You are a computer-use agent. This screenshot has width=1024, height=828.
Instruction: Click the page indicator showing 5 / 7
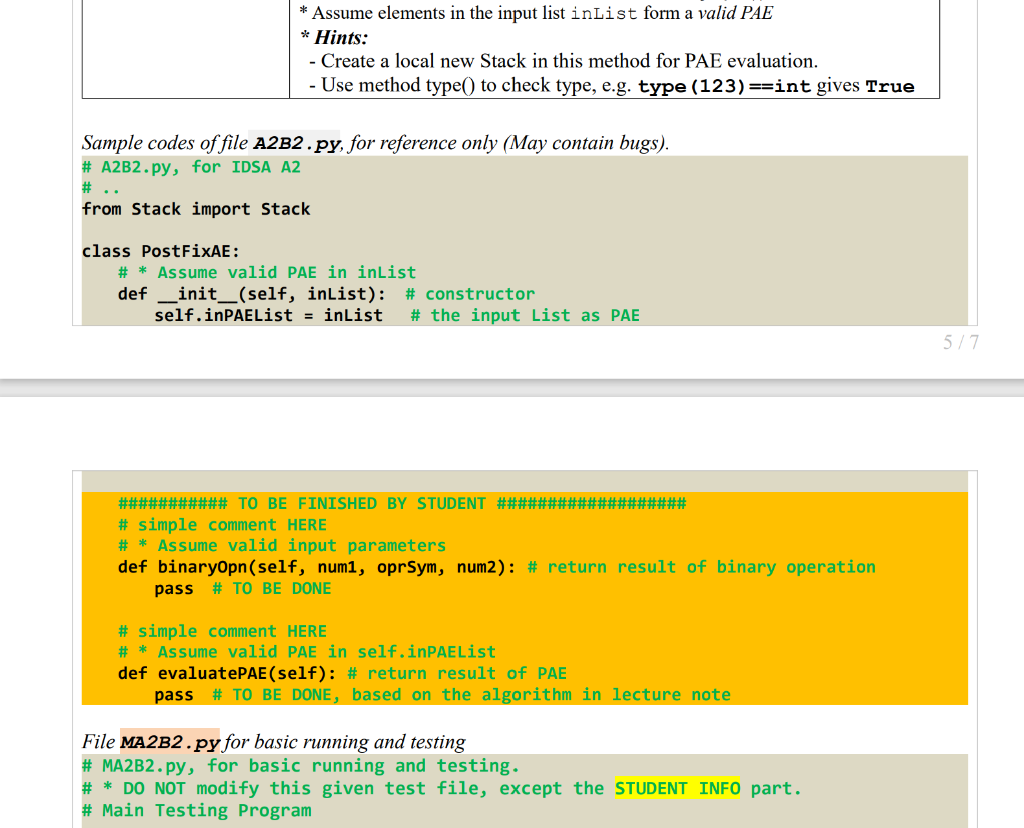coord(962,341)
